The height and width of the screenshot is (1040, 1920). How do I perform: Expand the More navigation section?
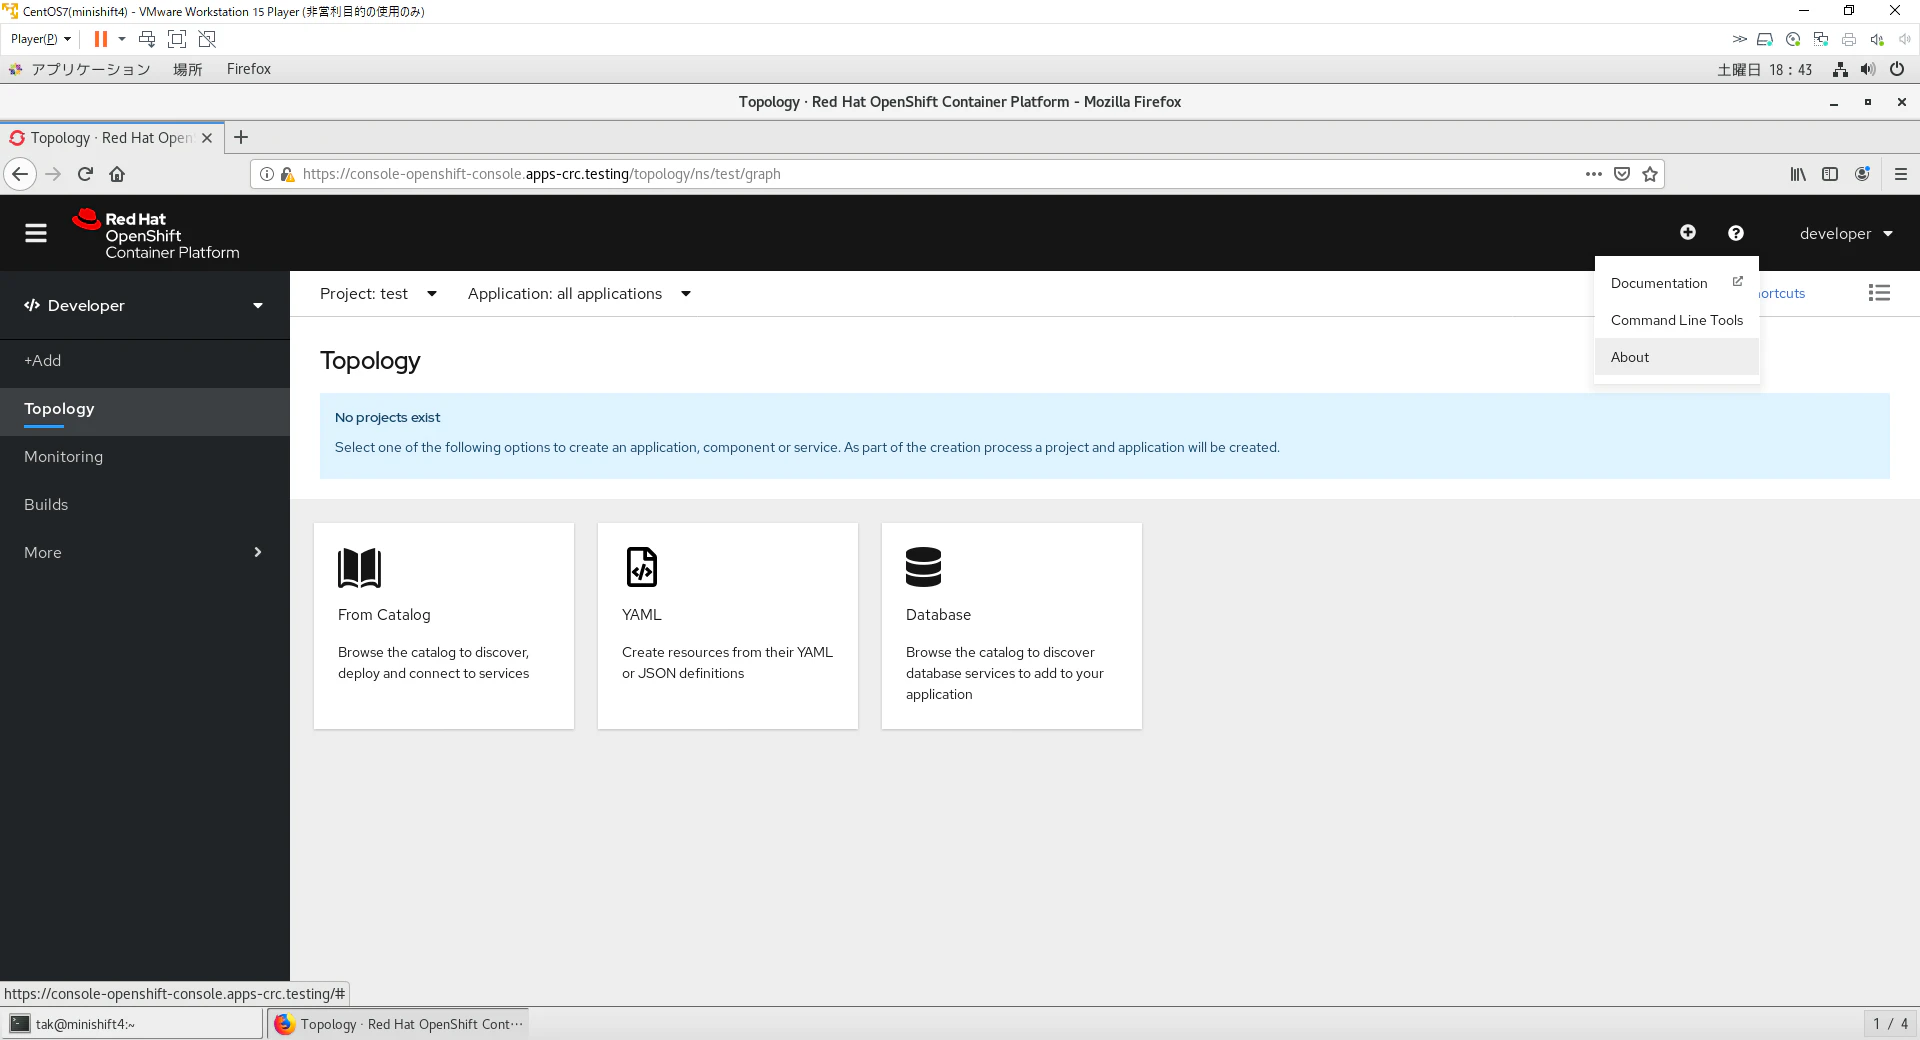pyautogui.click(x=144, y=552)
